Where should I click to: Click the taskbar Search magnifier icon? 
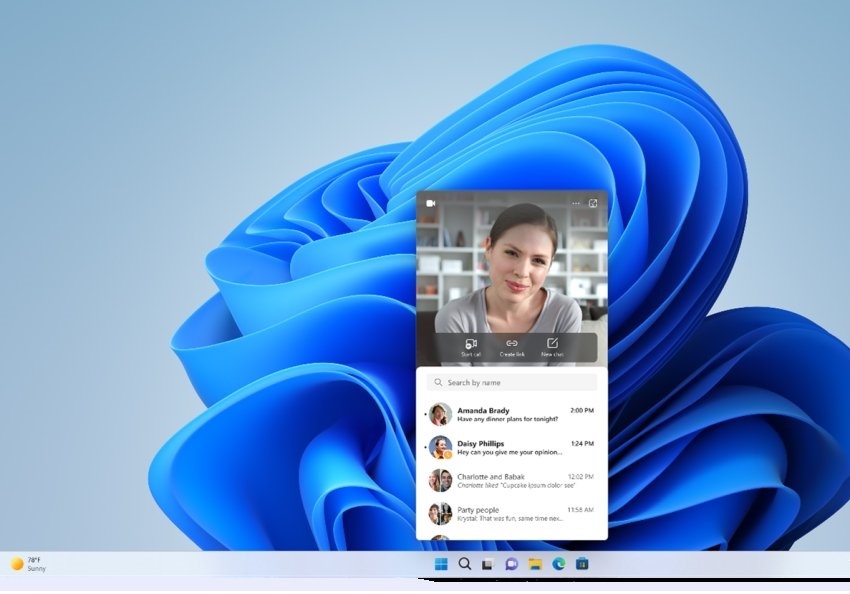(465, 564)
